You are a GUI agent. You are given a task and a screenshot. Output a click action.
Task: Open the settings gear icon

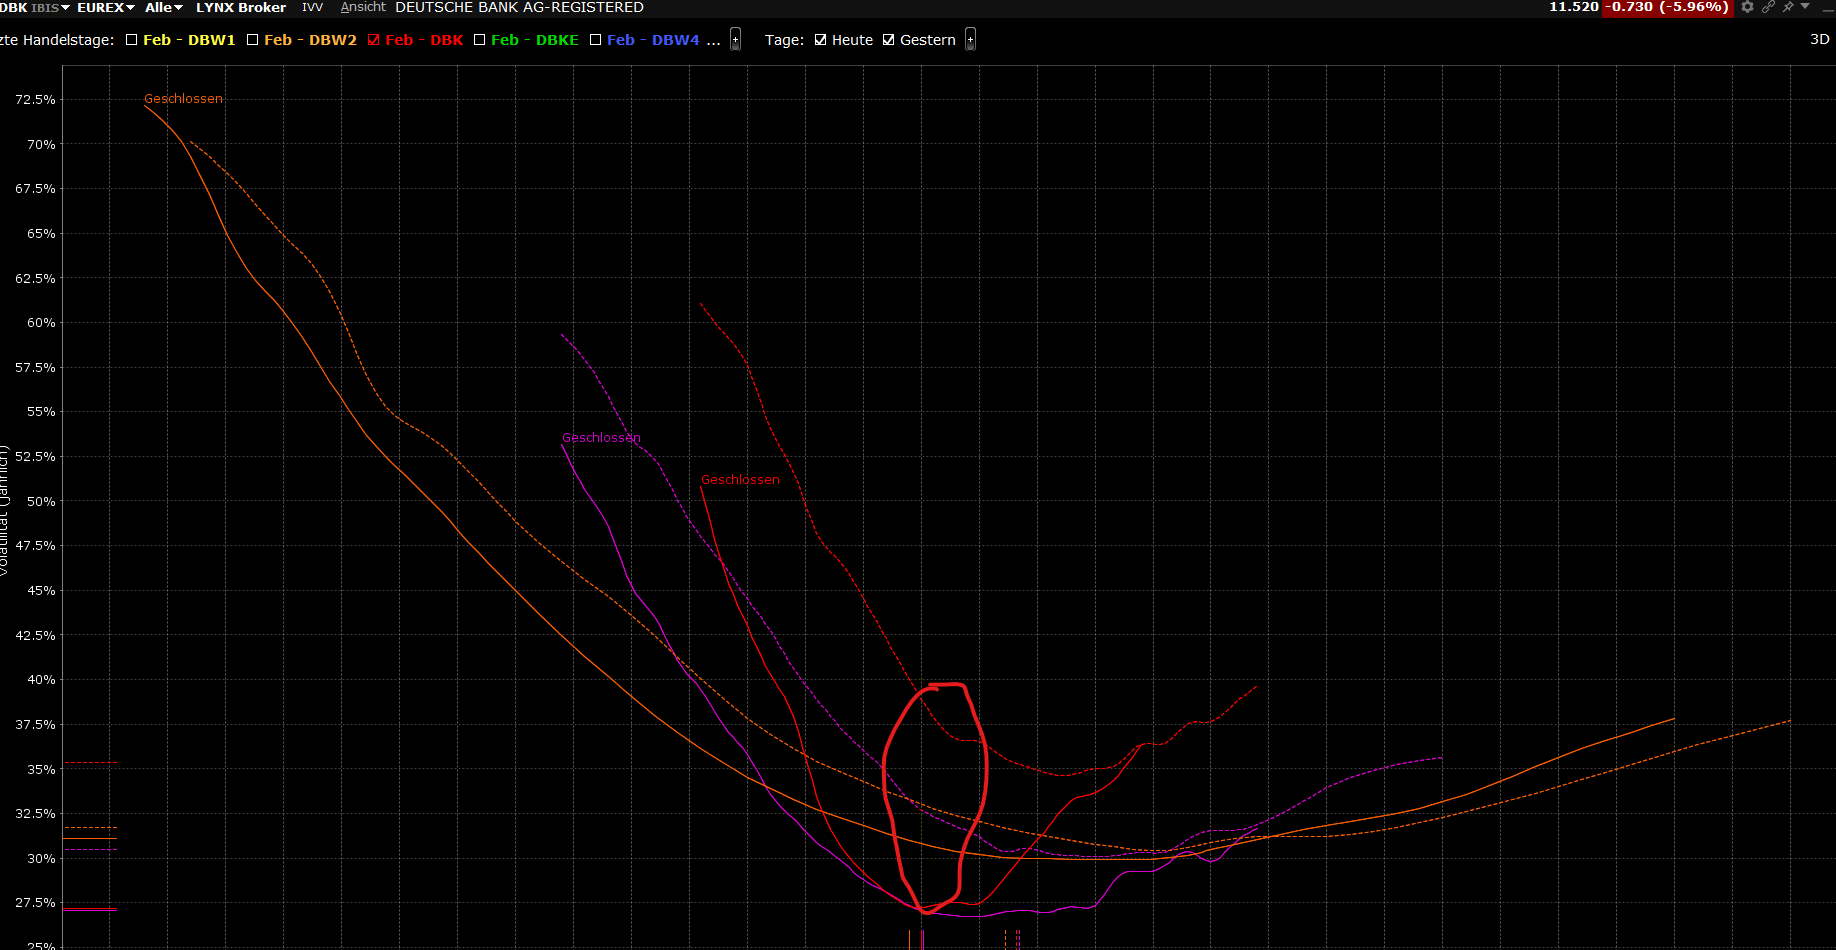click(x=1747, y=7)
